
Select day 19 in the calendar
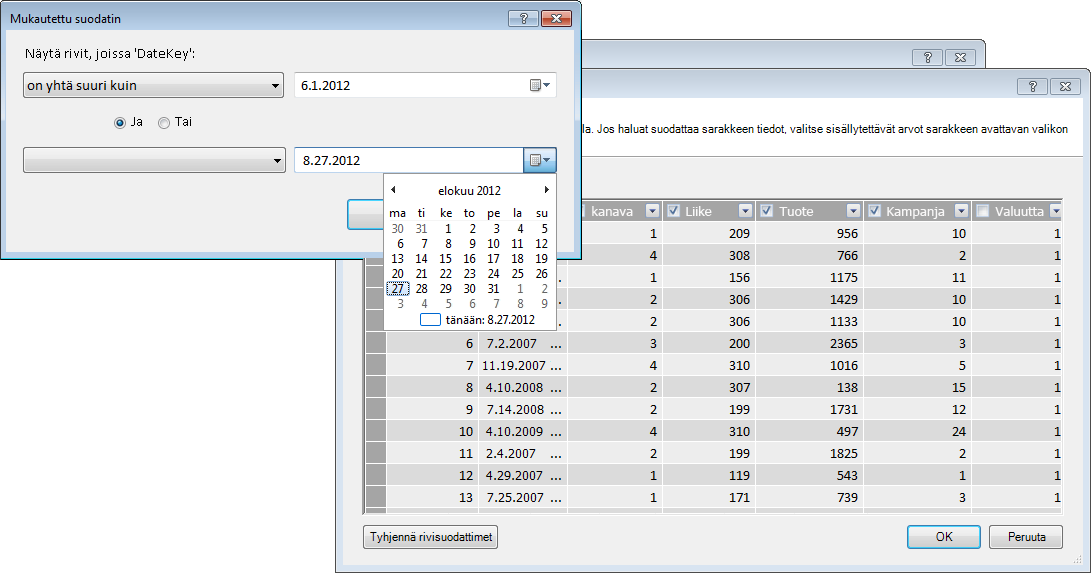tap(541, 259)
